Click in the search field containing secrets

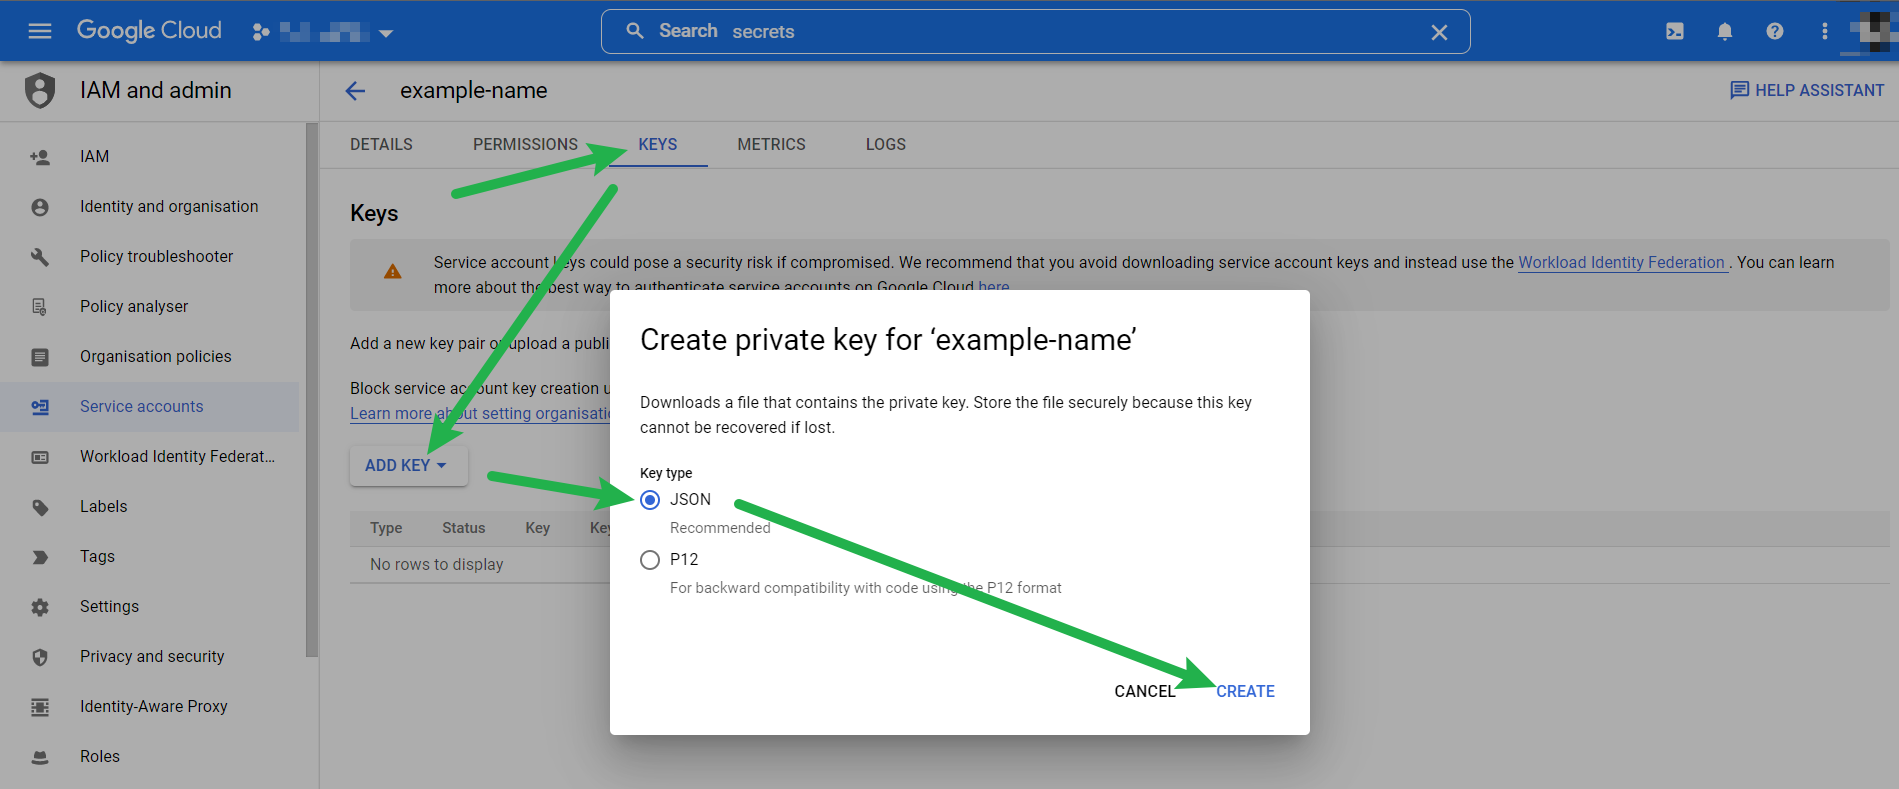coord(1035,31)
